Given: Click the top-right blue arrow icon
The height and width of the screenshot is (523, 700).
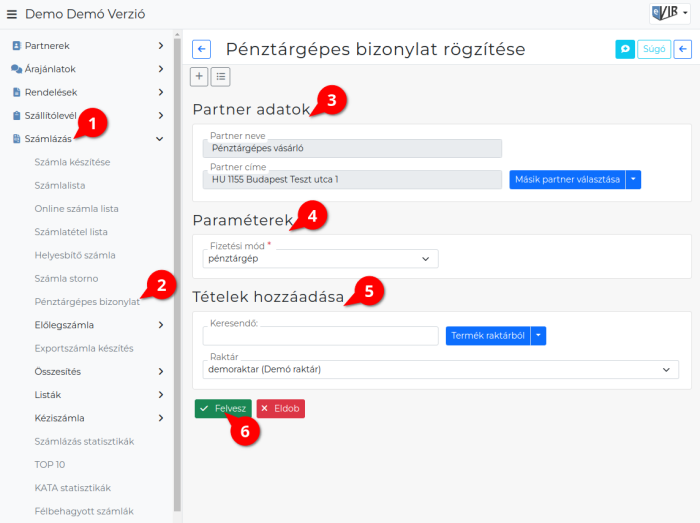Looking at the screenshot, I should click(683, 49).
